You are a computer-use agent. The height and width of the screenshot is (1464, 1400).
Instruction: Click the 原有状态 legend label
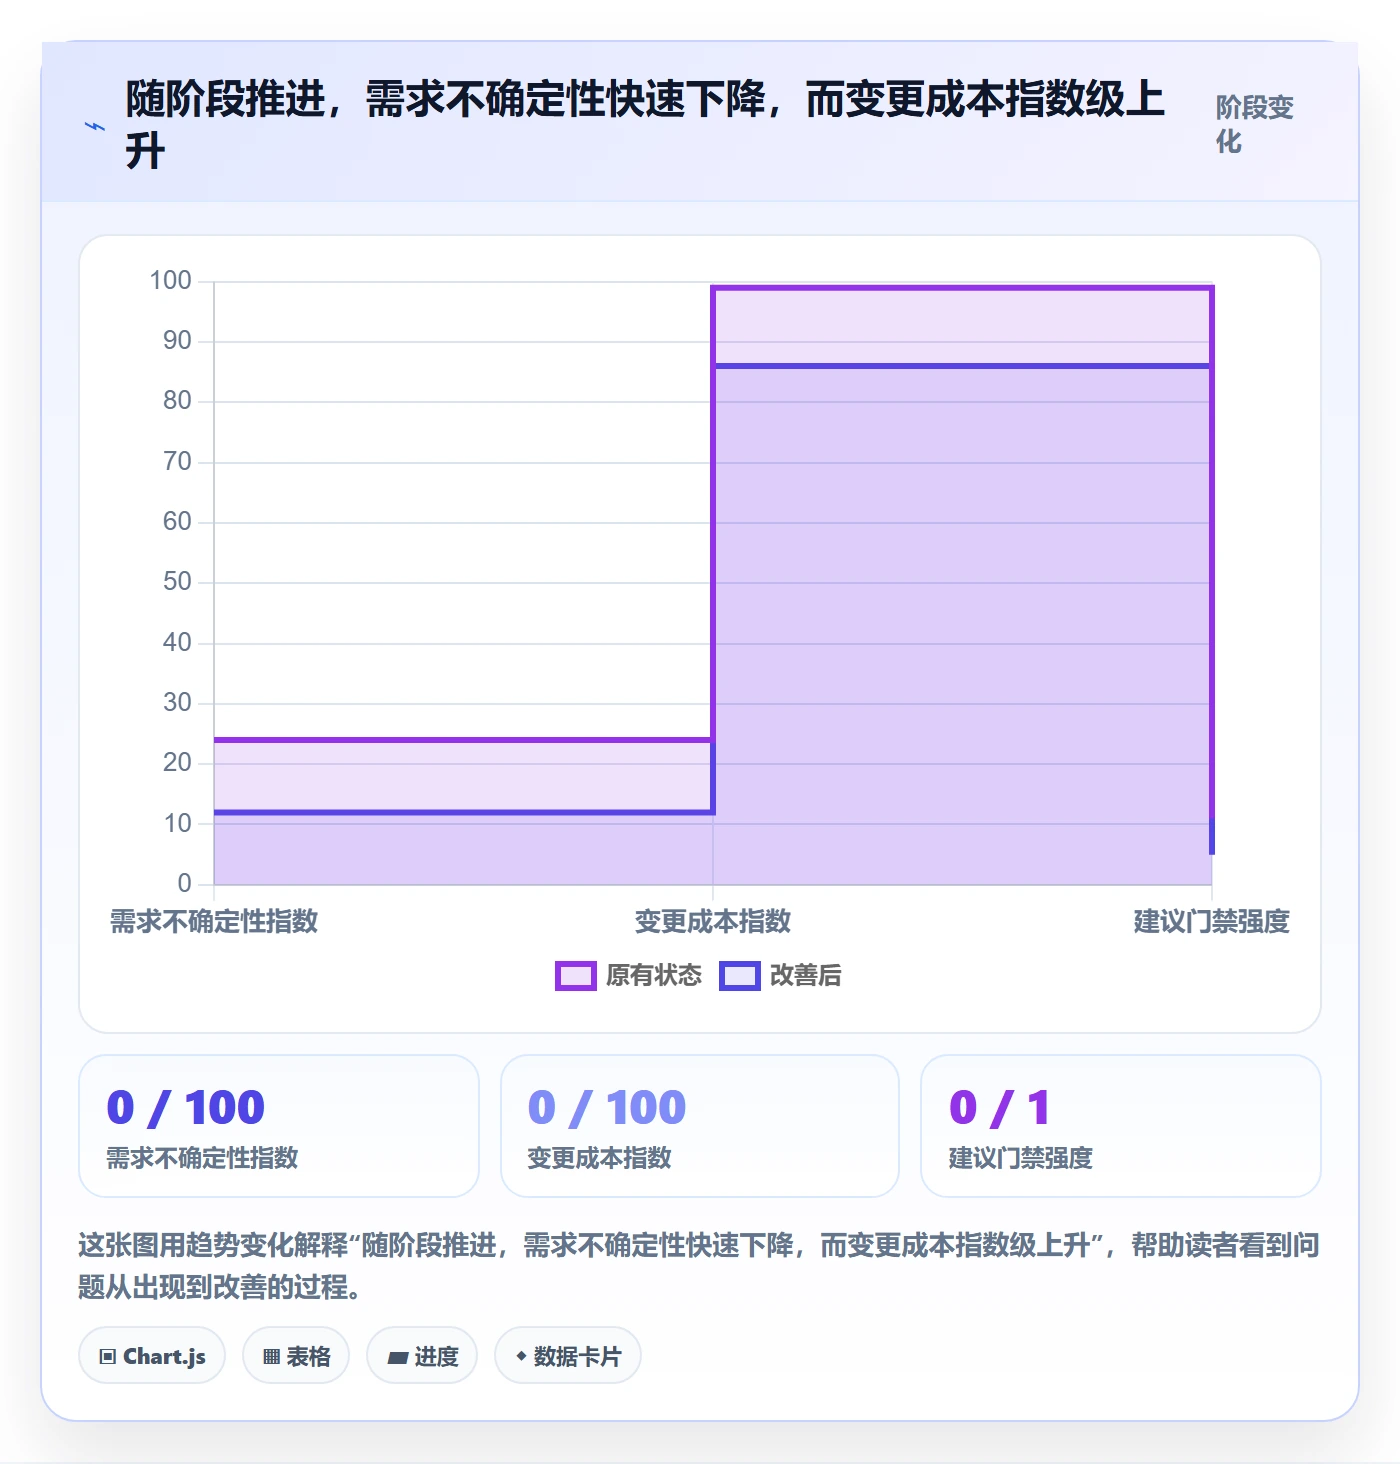pyautogui.click(x=654, y=976)
